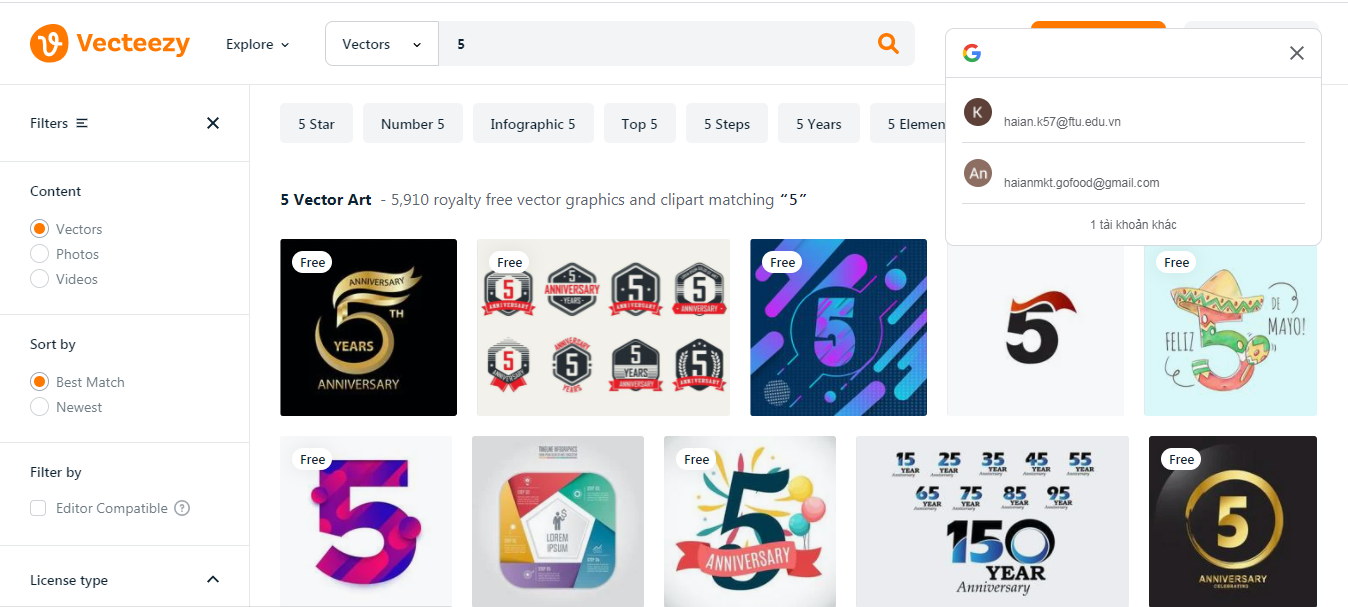
Task: Open the Explore dropdown menu
Action: [x=257, y=44]
